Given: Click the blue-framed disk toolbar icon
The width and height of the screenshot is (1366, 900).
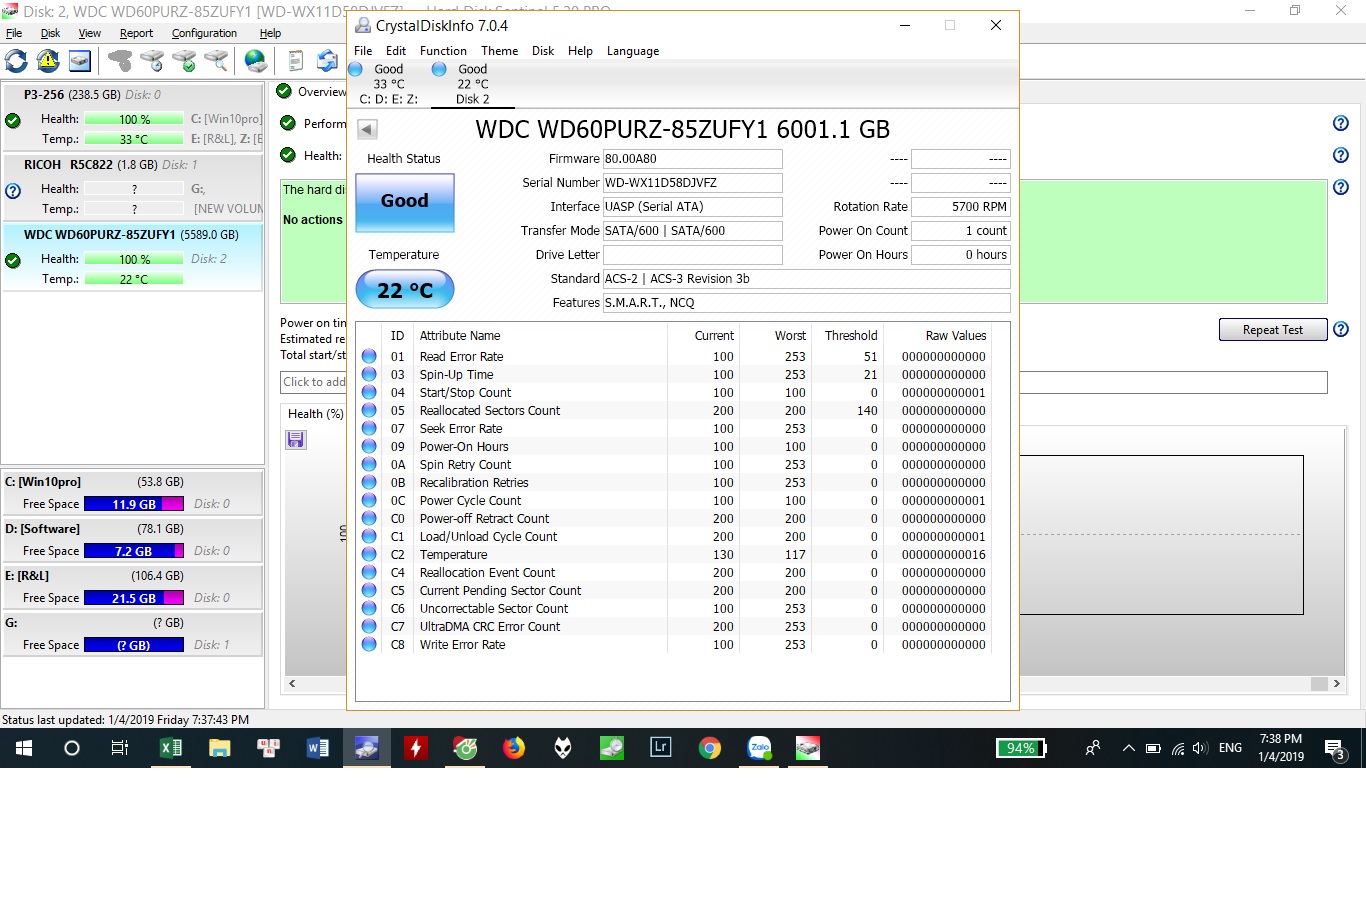Looking at the screenshot, I should (x=80, y=61).
